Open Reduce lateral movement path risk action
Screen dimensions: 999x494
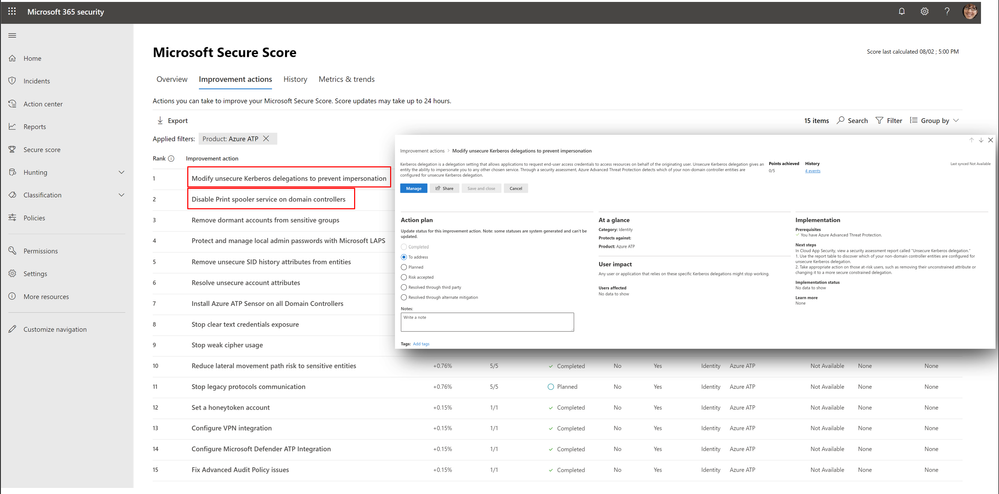(274, 366)
